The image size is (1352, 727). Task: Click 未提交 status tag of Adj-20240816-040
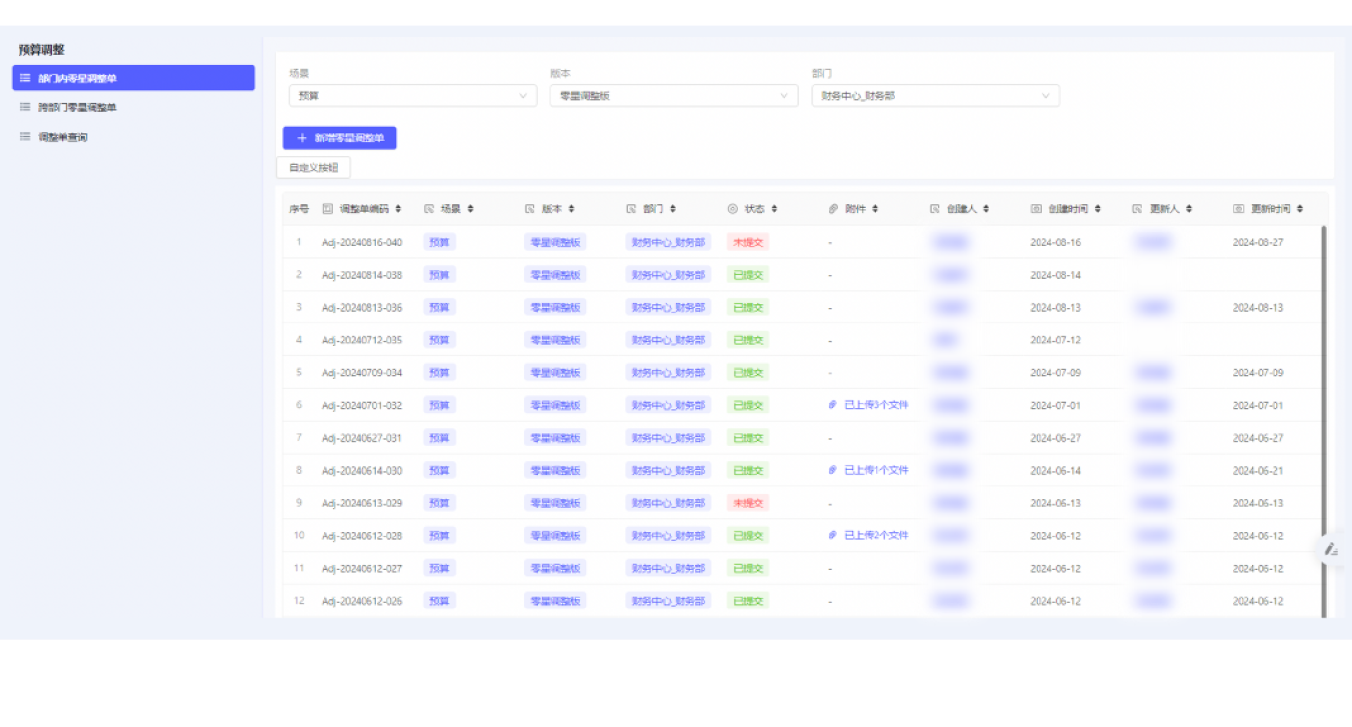(x=747, y=242)
